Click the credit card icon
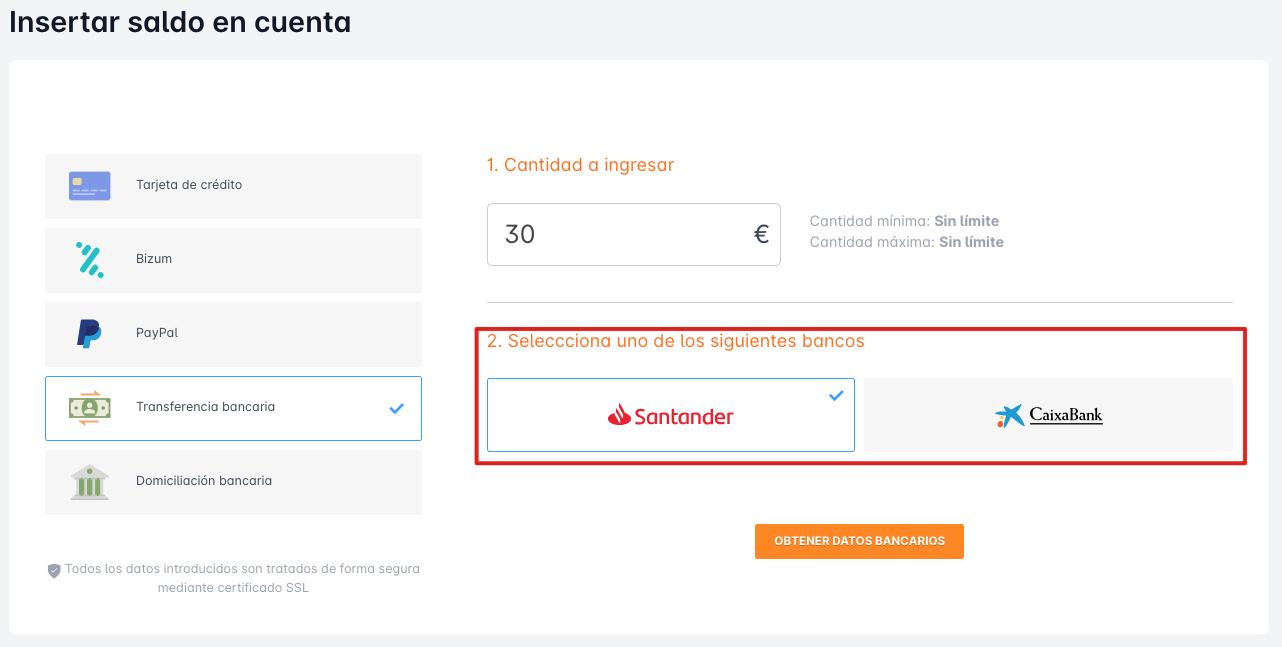 pos(90,186)
